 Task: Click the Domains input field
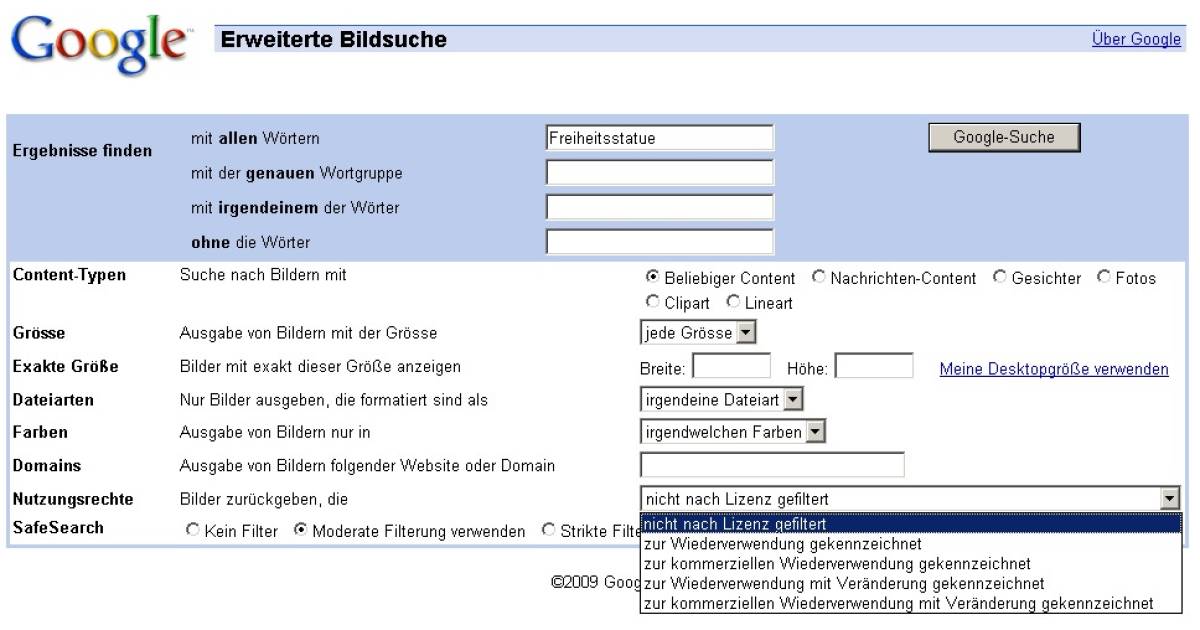tap(772, 465)
